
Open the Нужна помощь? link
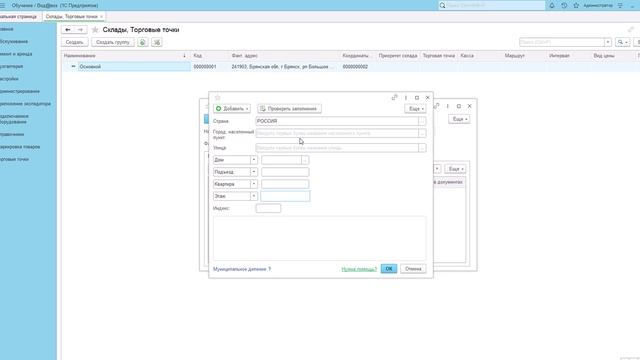(x=359, y=269)
